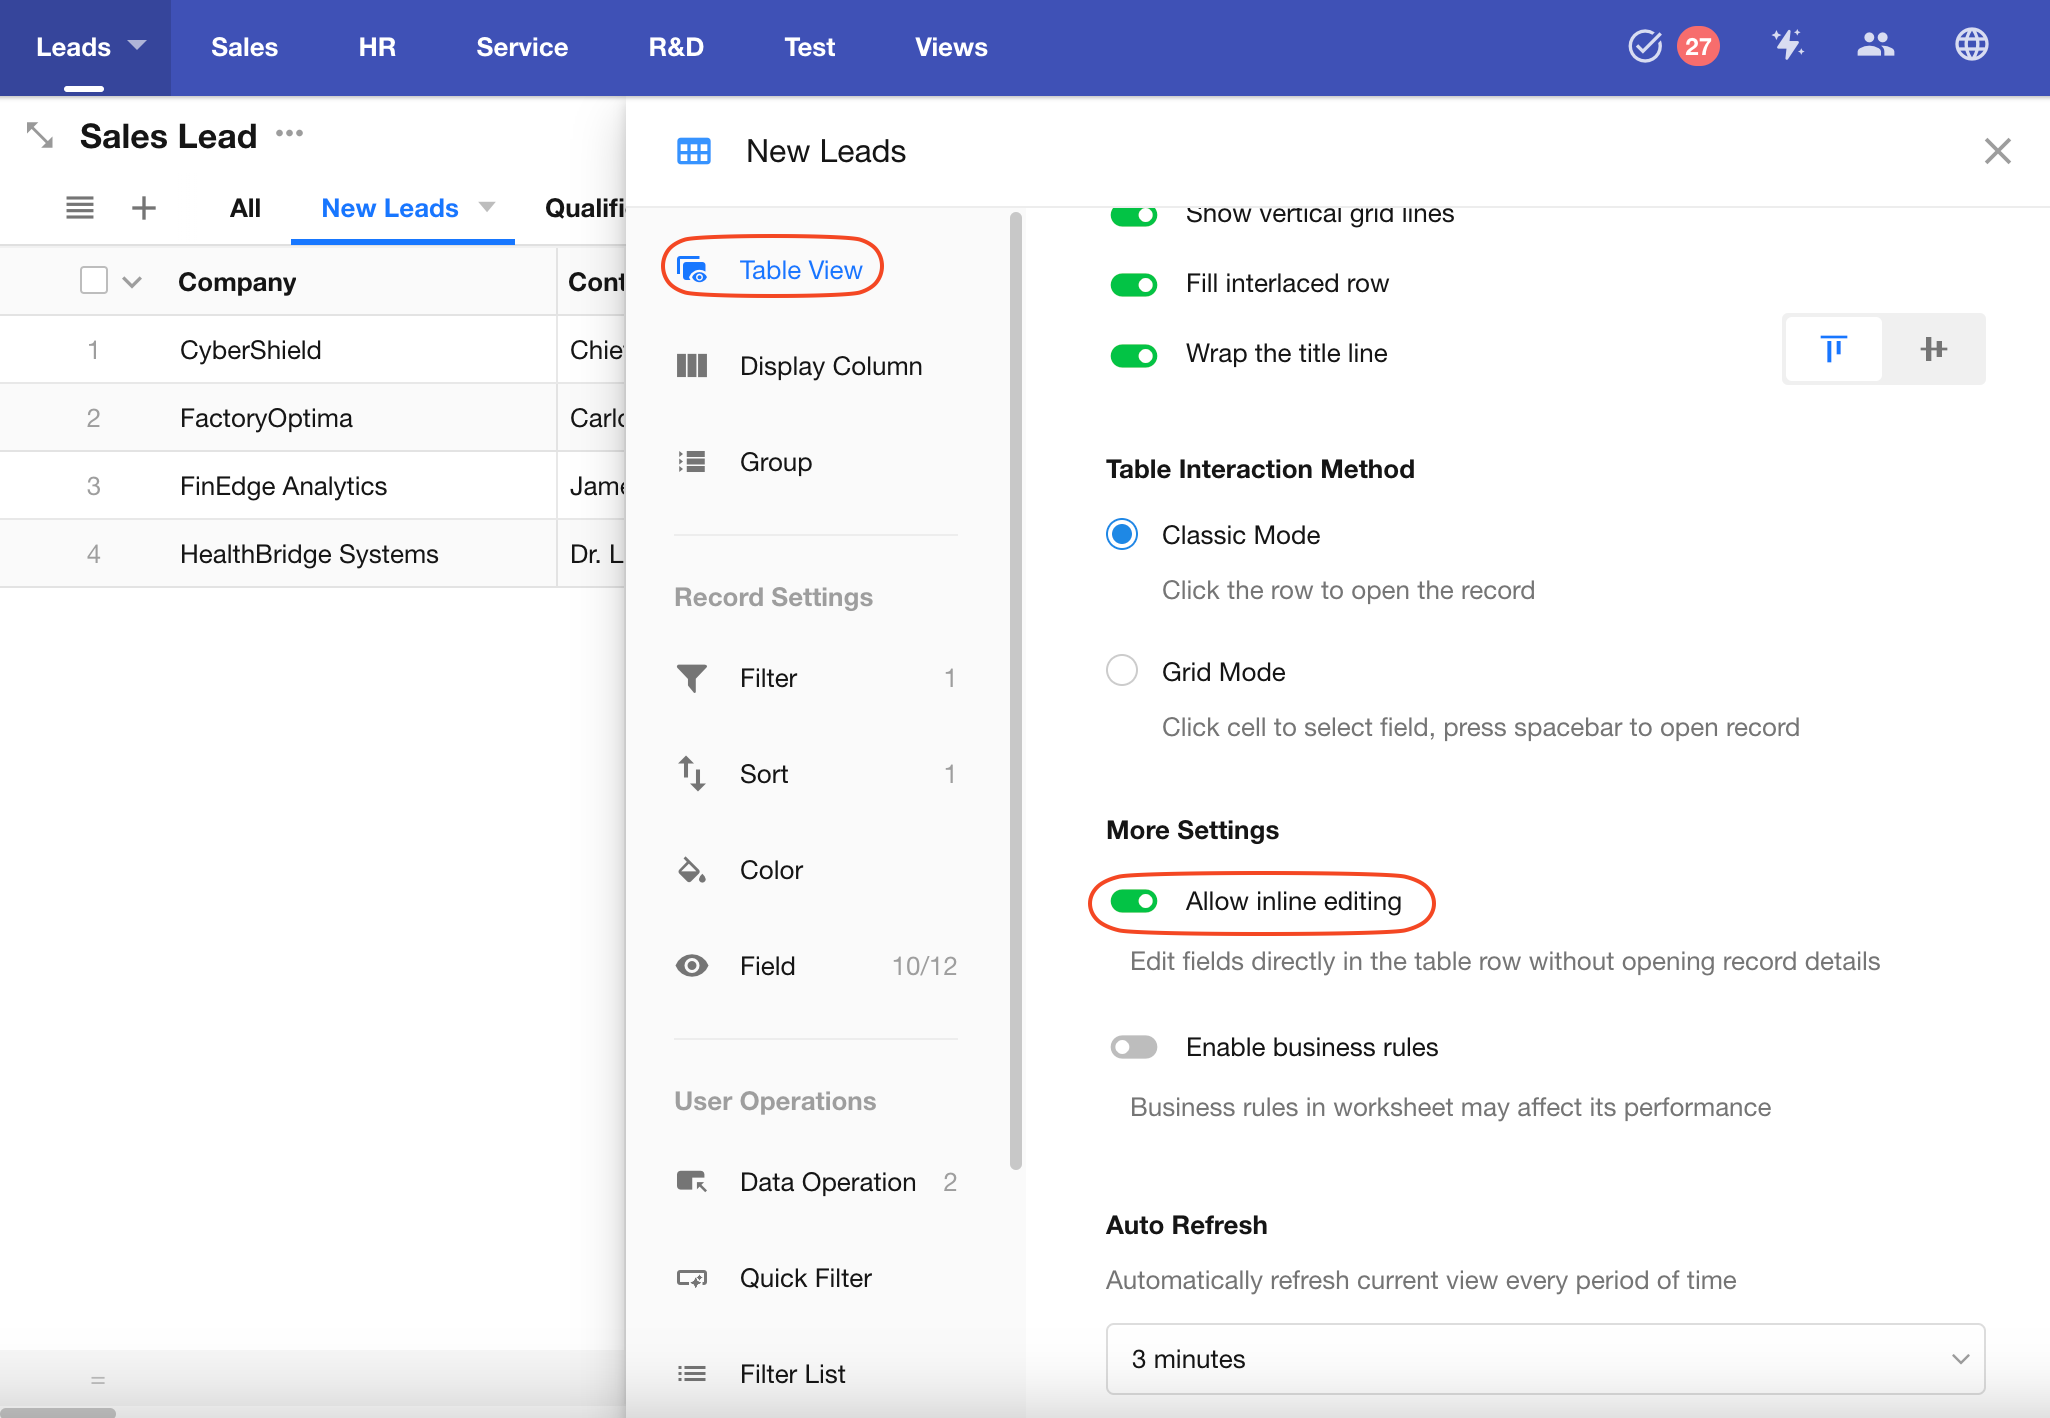Screen dimensions: 2050x1418
Task: Enable business rules toggle
Action: (1134, 1047)
